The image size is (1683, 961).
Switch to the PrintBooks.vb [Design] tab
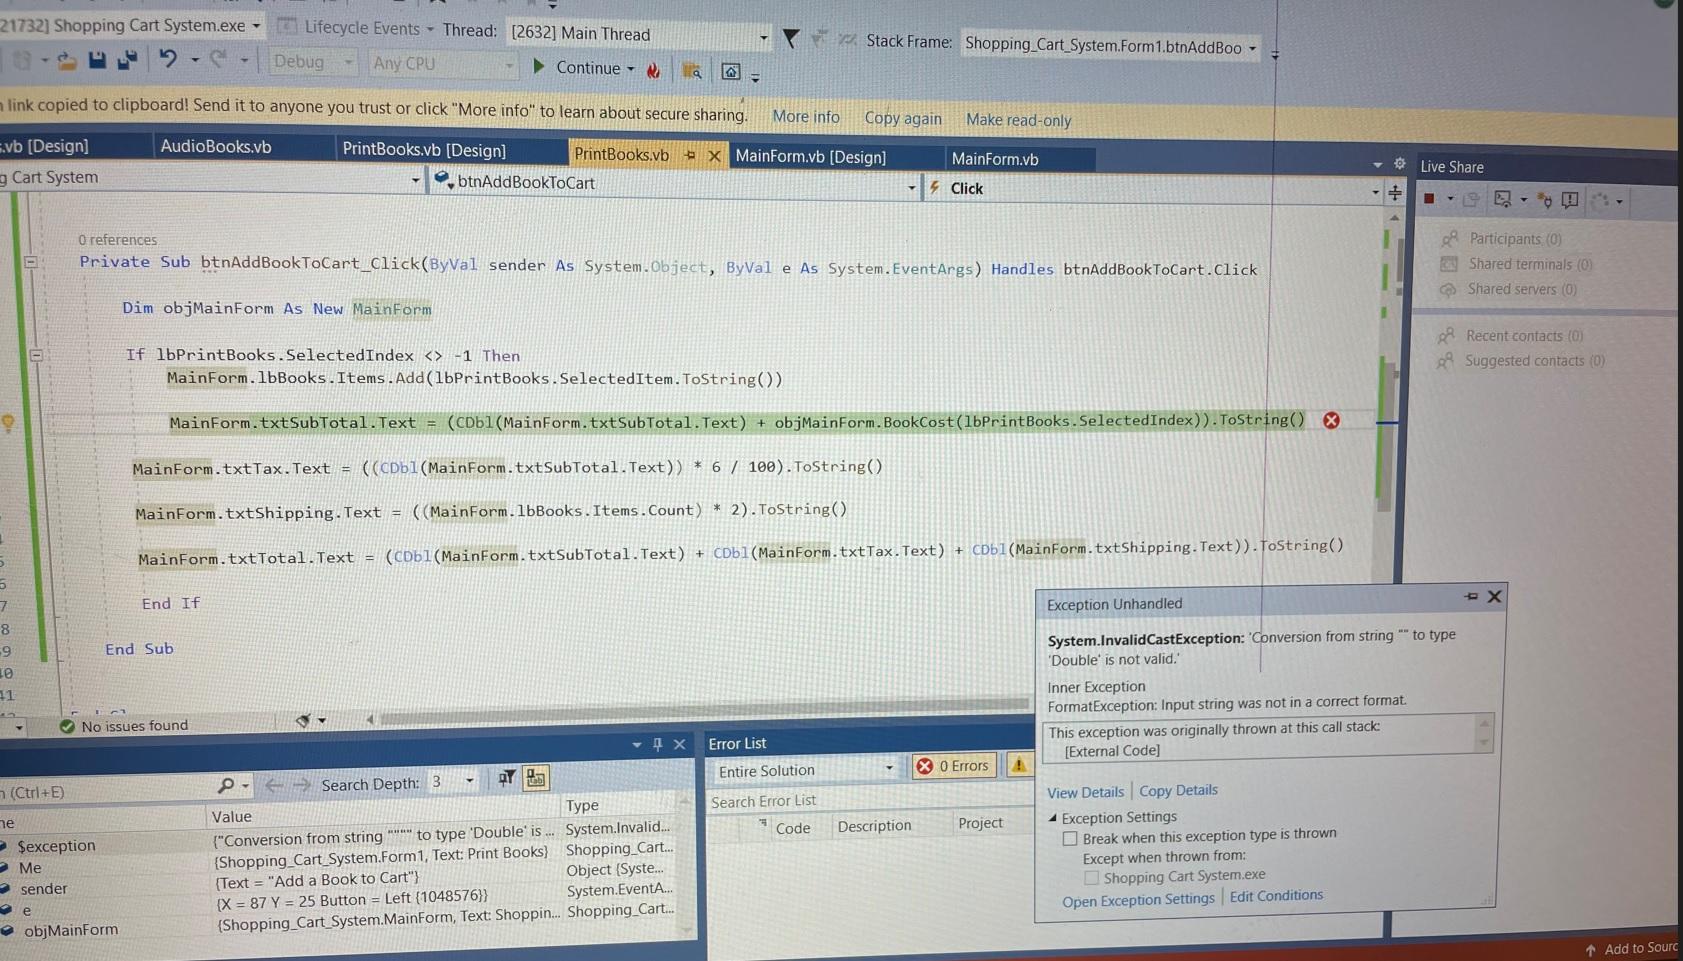[424, 150]
